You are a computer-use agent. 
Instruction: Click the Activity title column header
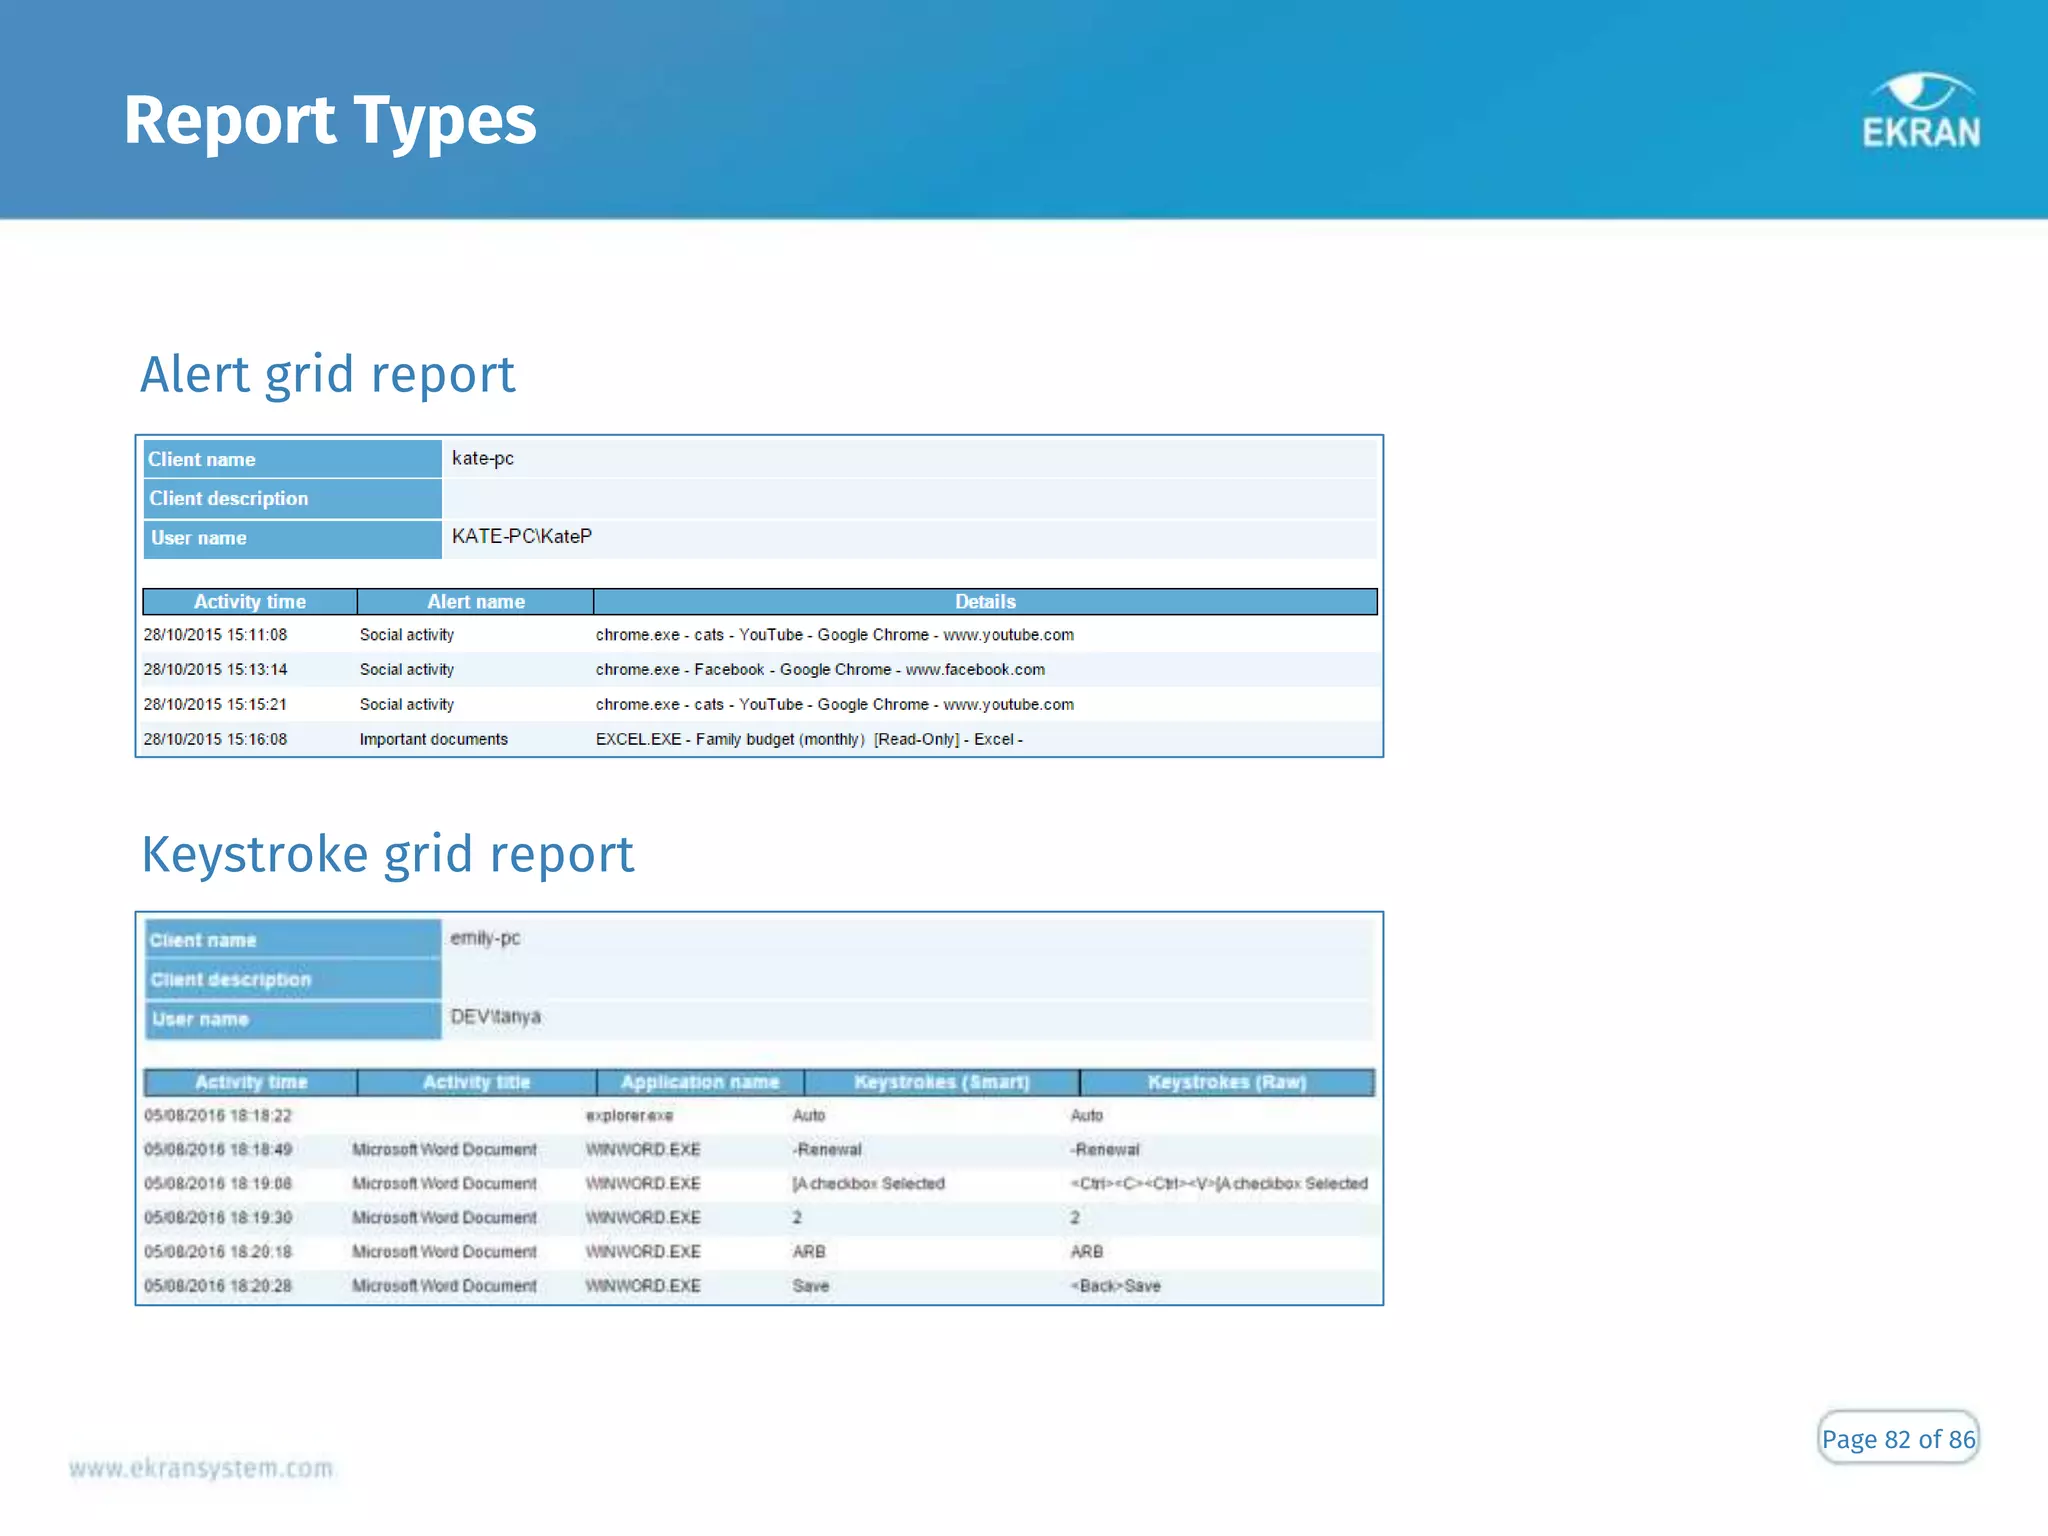tap(476, 1082)
